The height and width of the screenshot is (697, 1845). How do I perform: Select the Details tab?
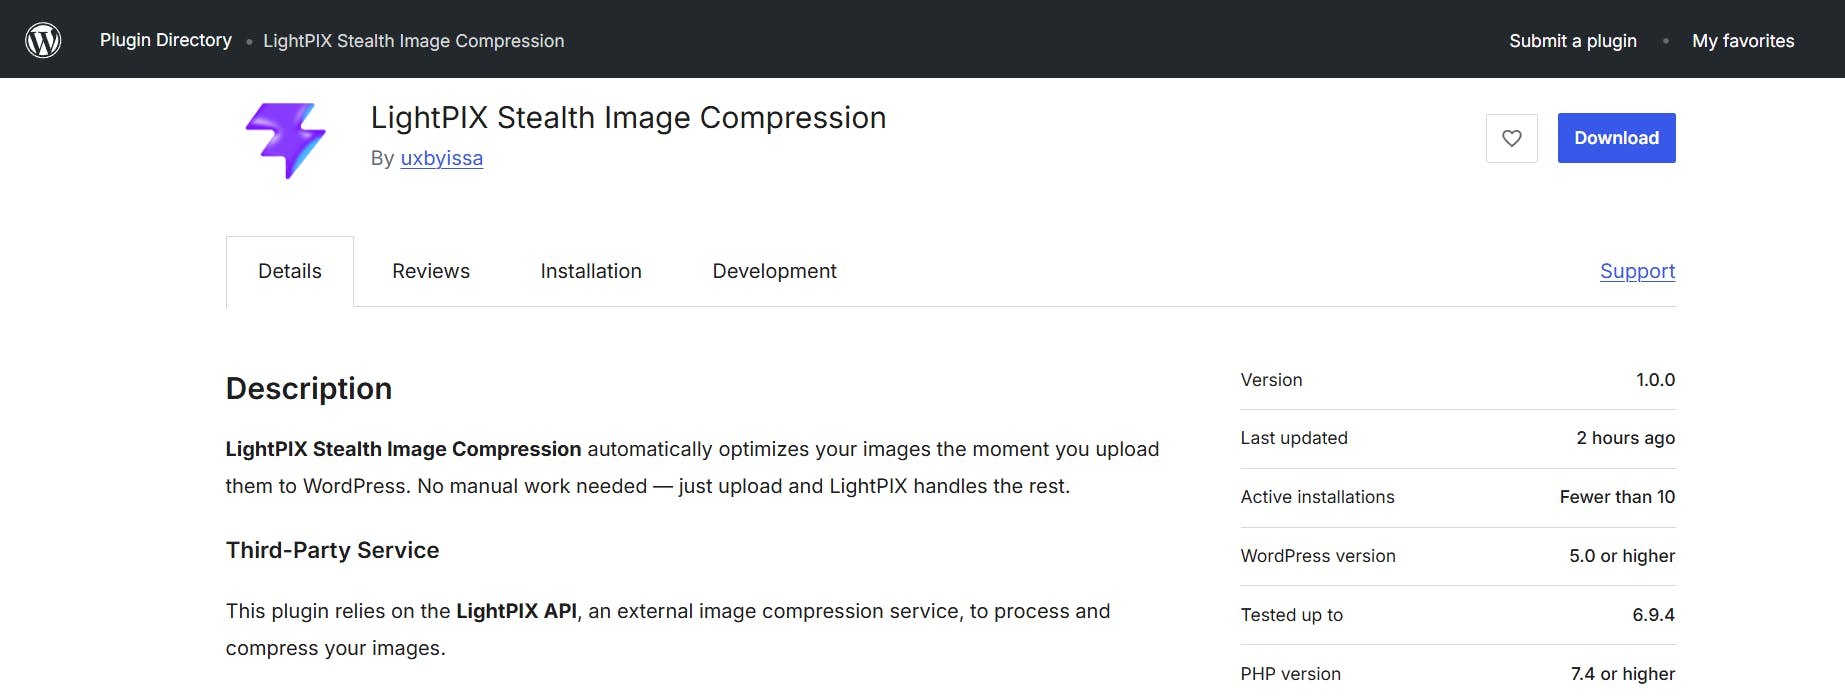[290, 271]
